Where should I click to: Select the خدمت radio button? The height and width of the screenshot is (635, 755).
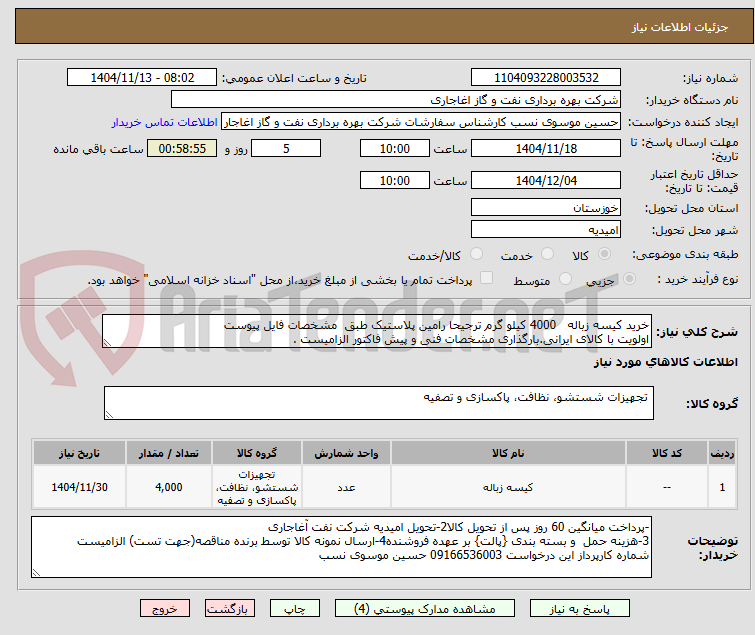tap(547, 254)
